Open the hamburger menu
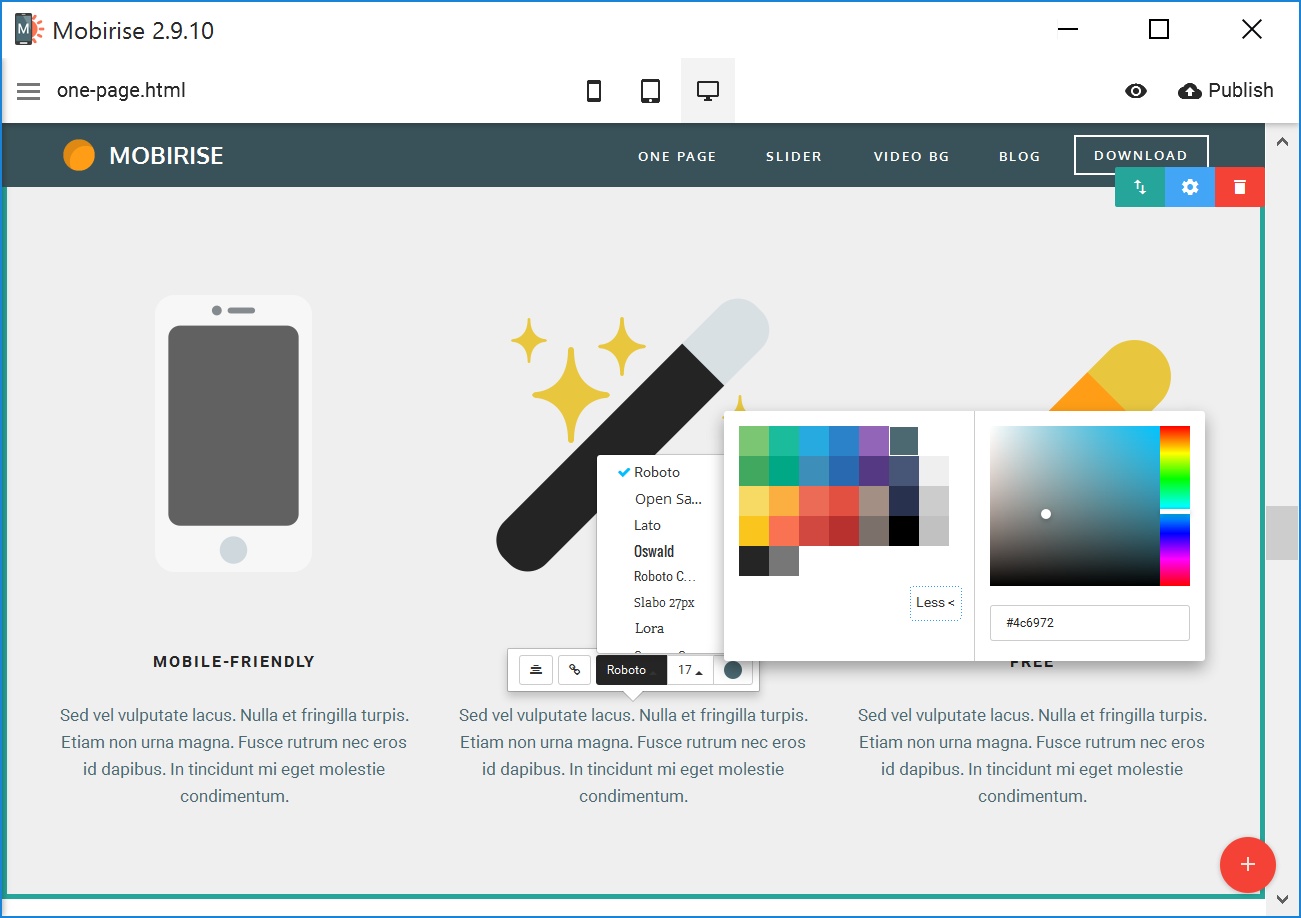1301x918 pixels. [29, 91]
